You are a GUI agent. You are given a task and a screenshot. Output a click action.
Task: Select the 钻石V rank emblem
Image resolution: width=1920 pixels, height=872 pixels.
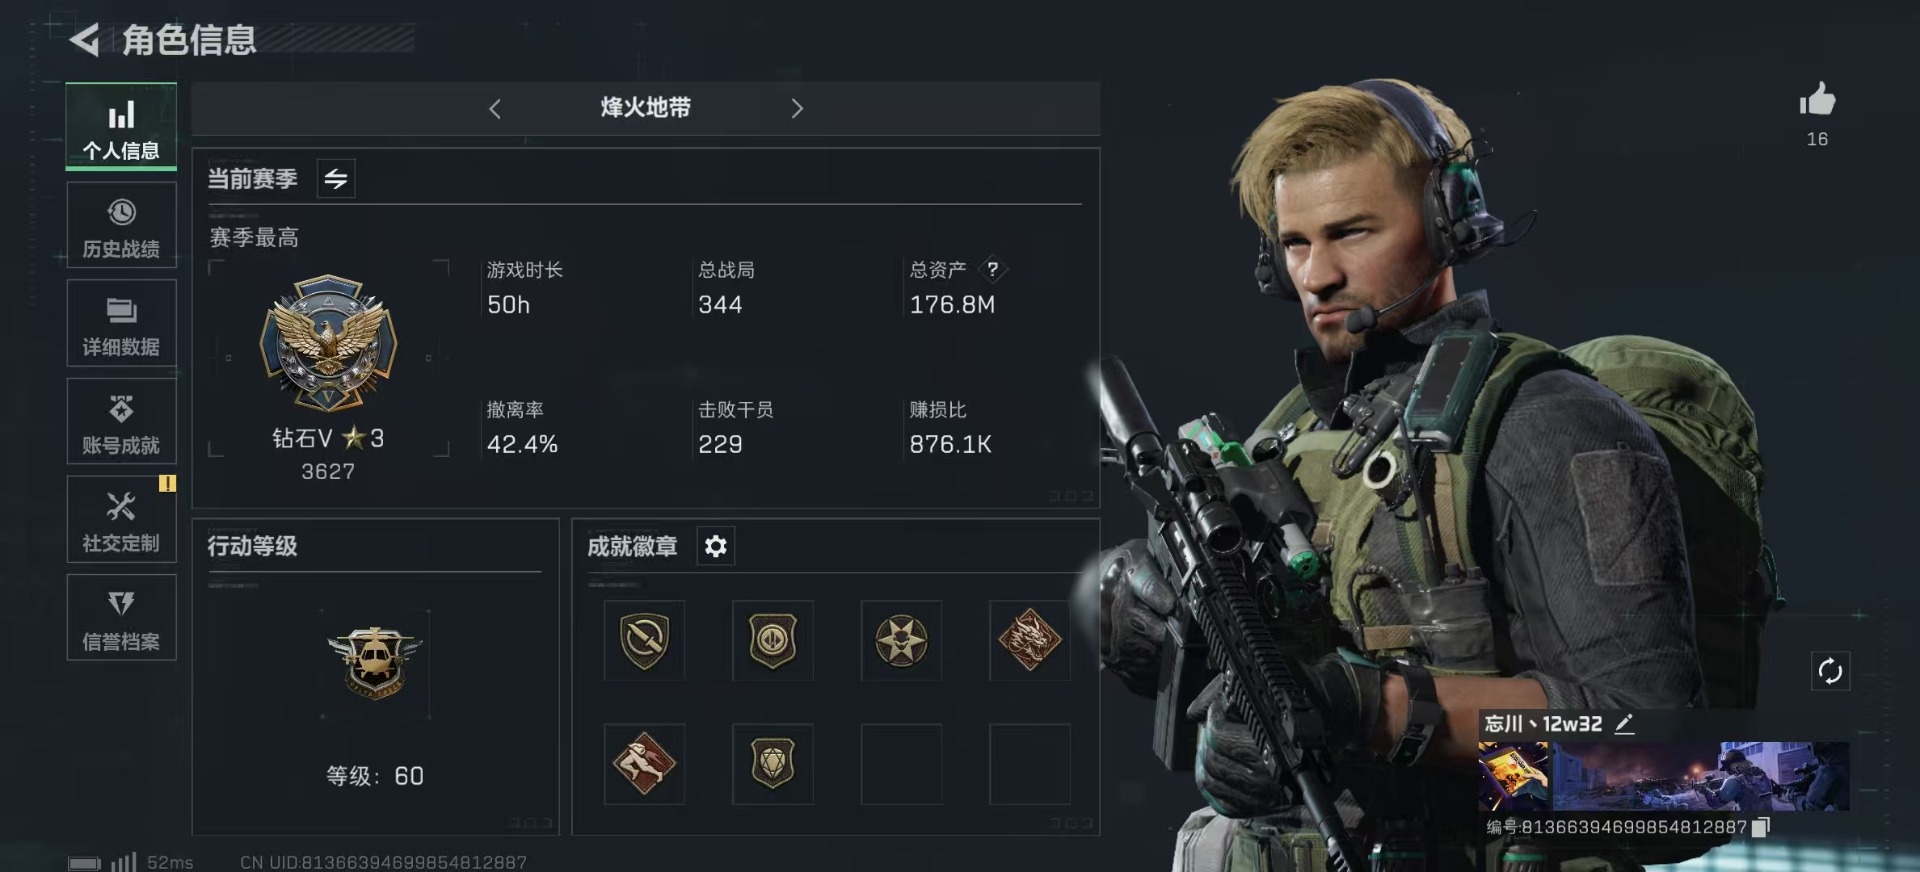(x=328, y=343)
